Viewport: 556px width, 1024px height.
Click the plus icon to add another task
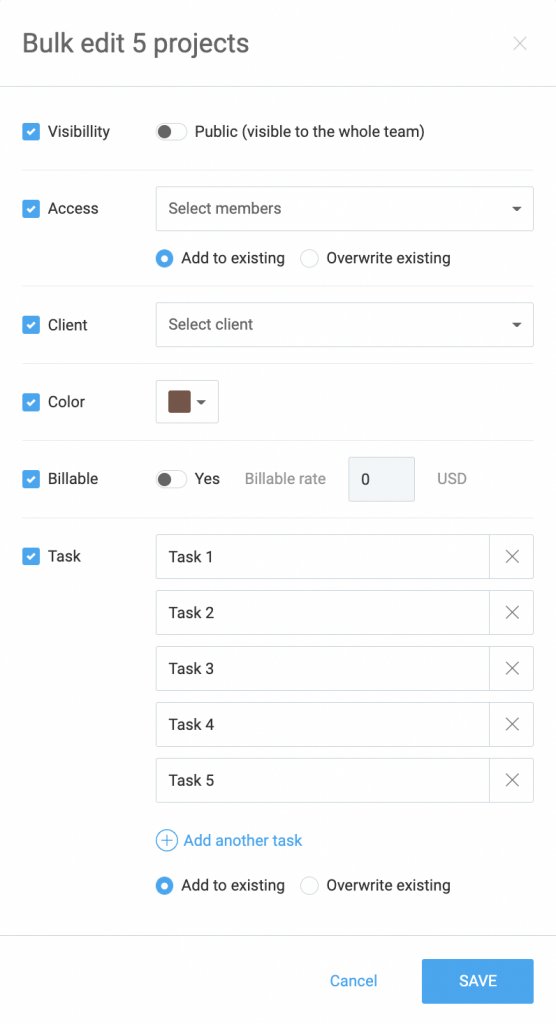click(167, 840)
